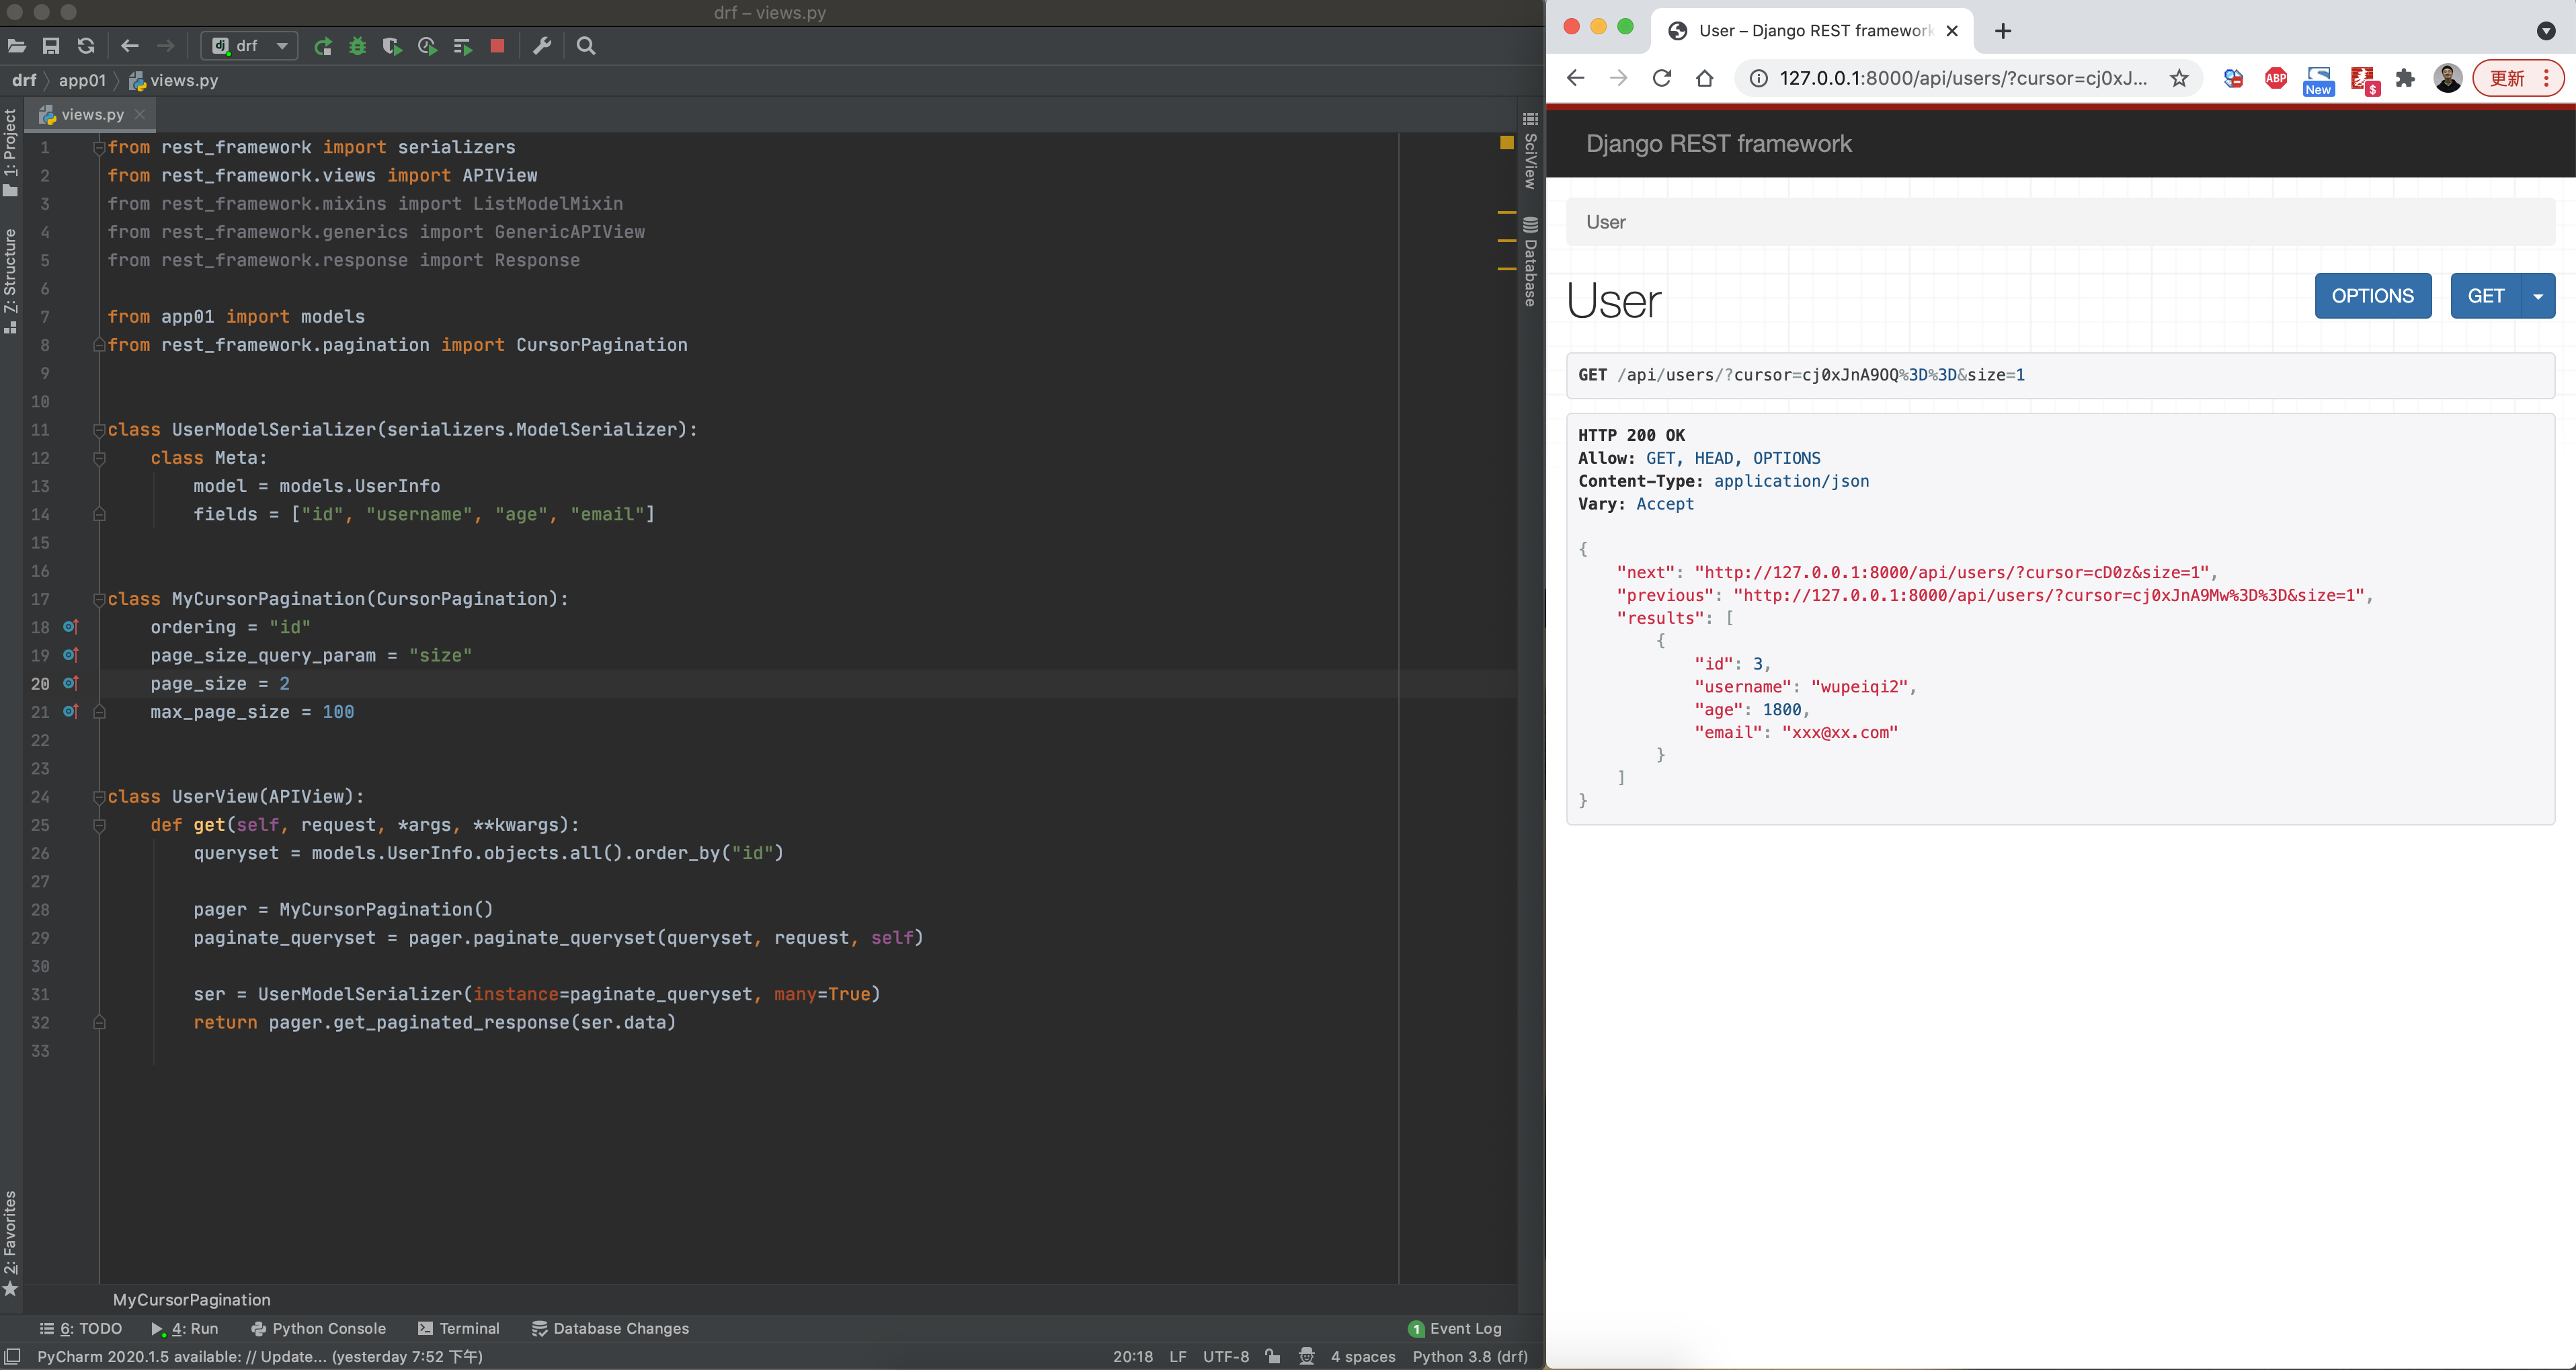Screen dimensions: 2576x1370
Task: Toggle tool windows button bottom-left corner
Action: pos(12,1356)
